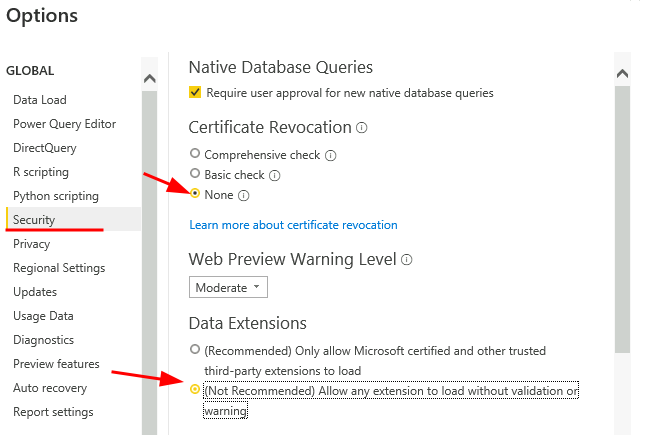This screenshot has height=435, width=651.
Task: Uncheck Require user approval for native queries
Action: [195, 93]
